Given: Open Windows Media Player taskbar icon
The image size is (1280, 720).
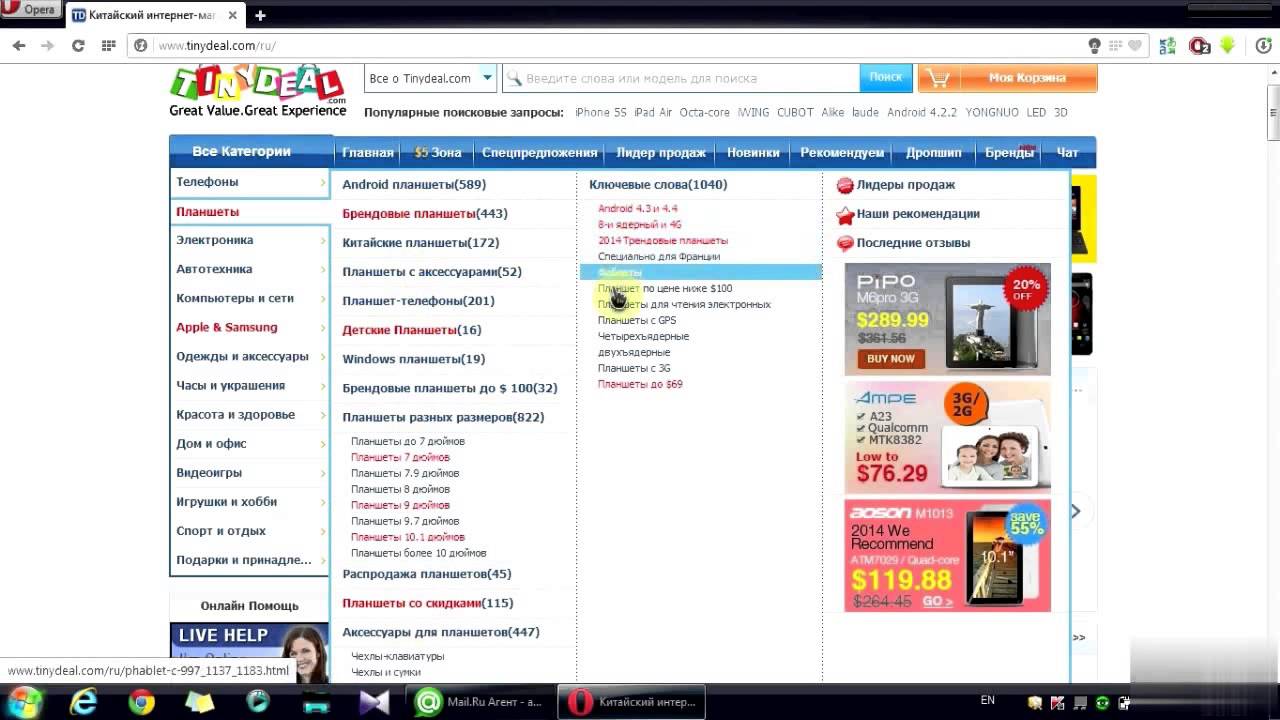Looking at the screenshot, I should click(x=258, y=702).
